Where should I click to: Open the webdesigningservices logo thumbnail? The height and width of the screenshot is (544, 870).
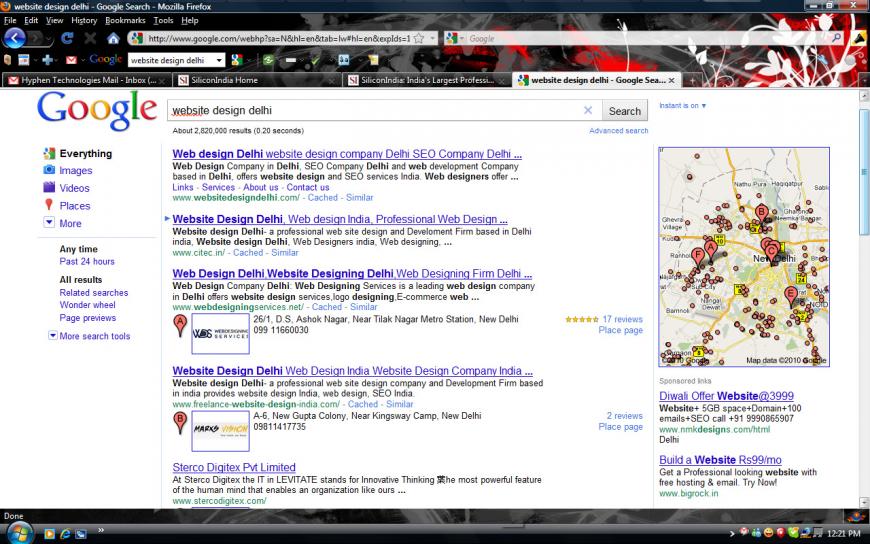(x=220, y=334)
